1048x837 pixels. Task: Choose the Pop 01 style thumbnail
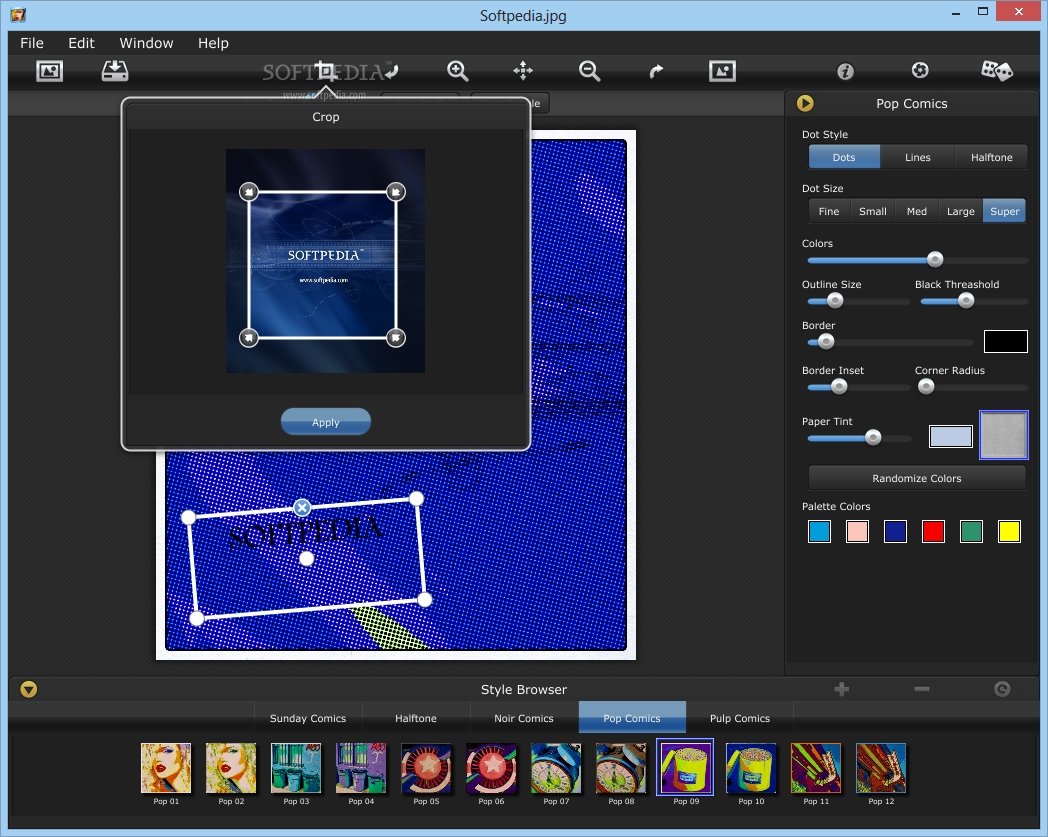click(x=166, y=767)
